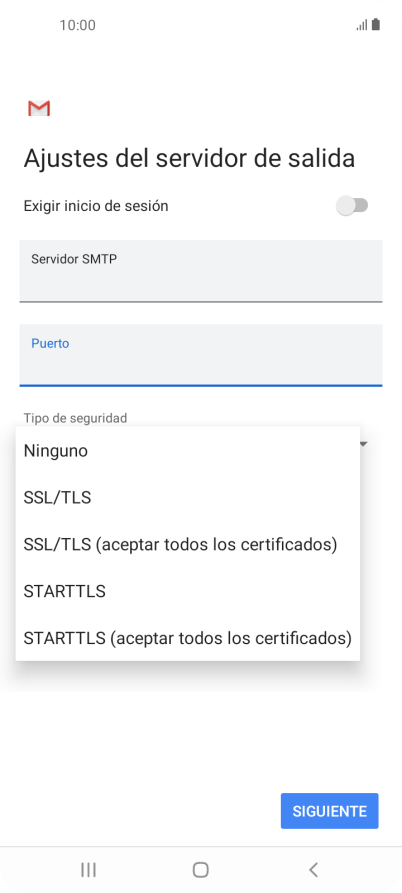Tap the status bar clock showing 10:00
Image resolution: width=402 pixels, height=893 pixels.
pos(77,25)
